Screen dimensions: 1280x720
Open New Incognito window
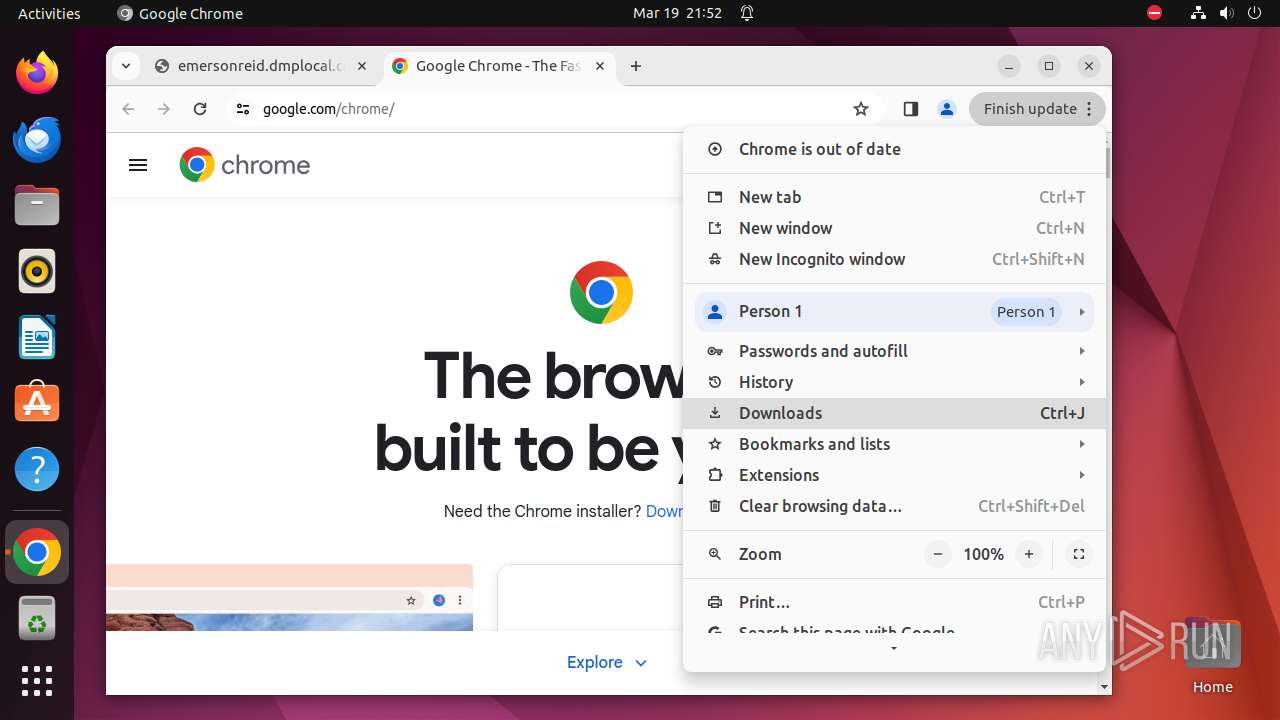point(894,259)
